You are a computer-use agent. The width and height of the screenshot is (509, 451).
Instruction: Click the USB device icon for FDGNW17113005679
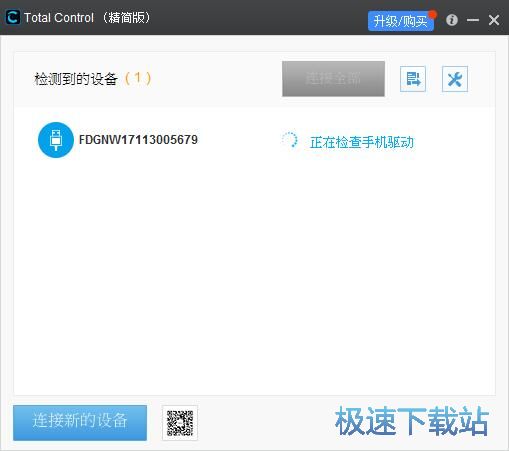click(56, 140)
